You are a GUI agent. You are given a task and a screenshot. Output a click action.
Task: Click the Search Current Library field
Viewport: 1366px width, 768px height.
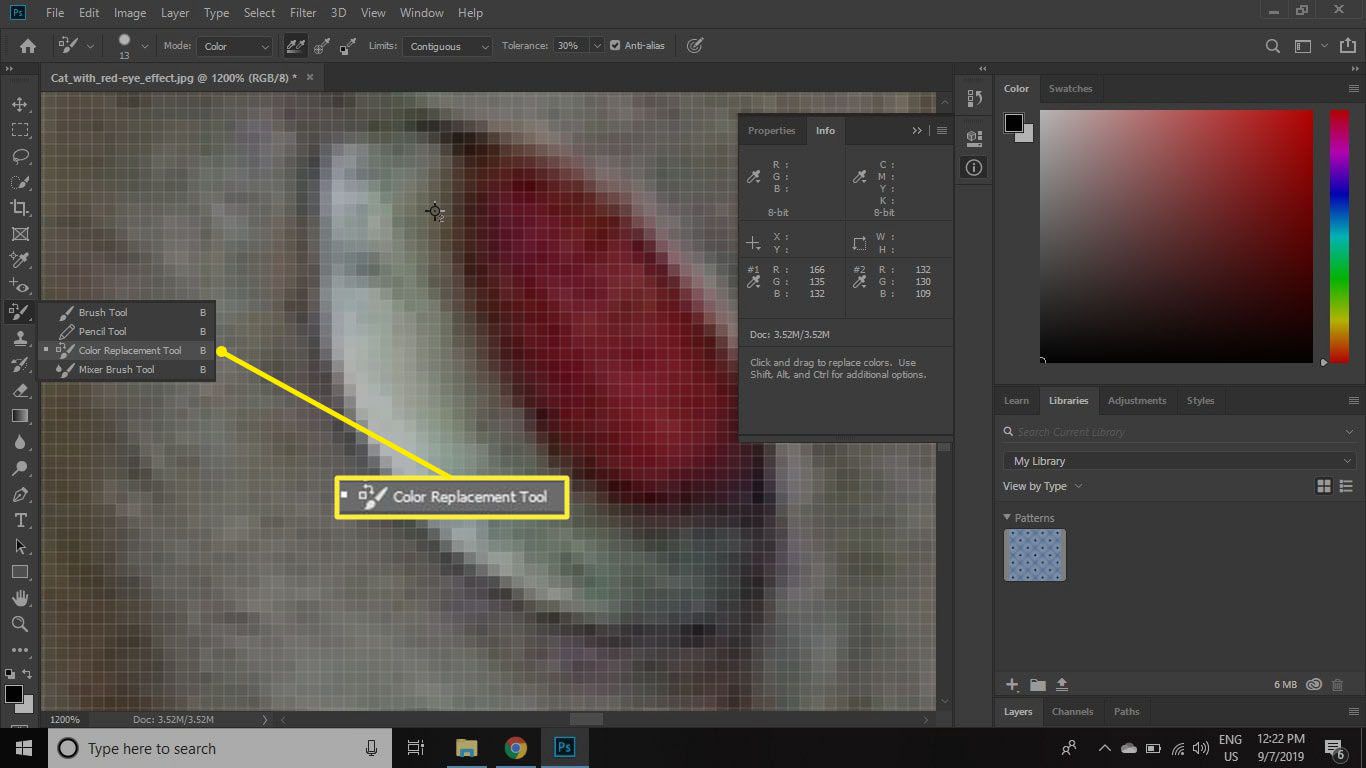pos(1179,432)
